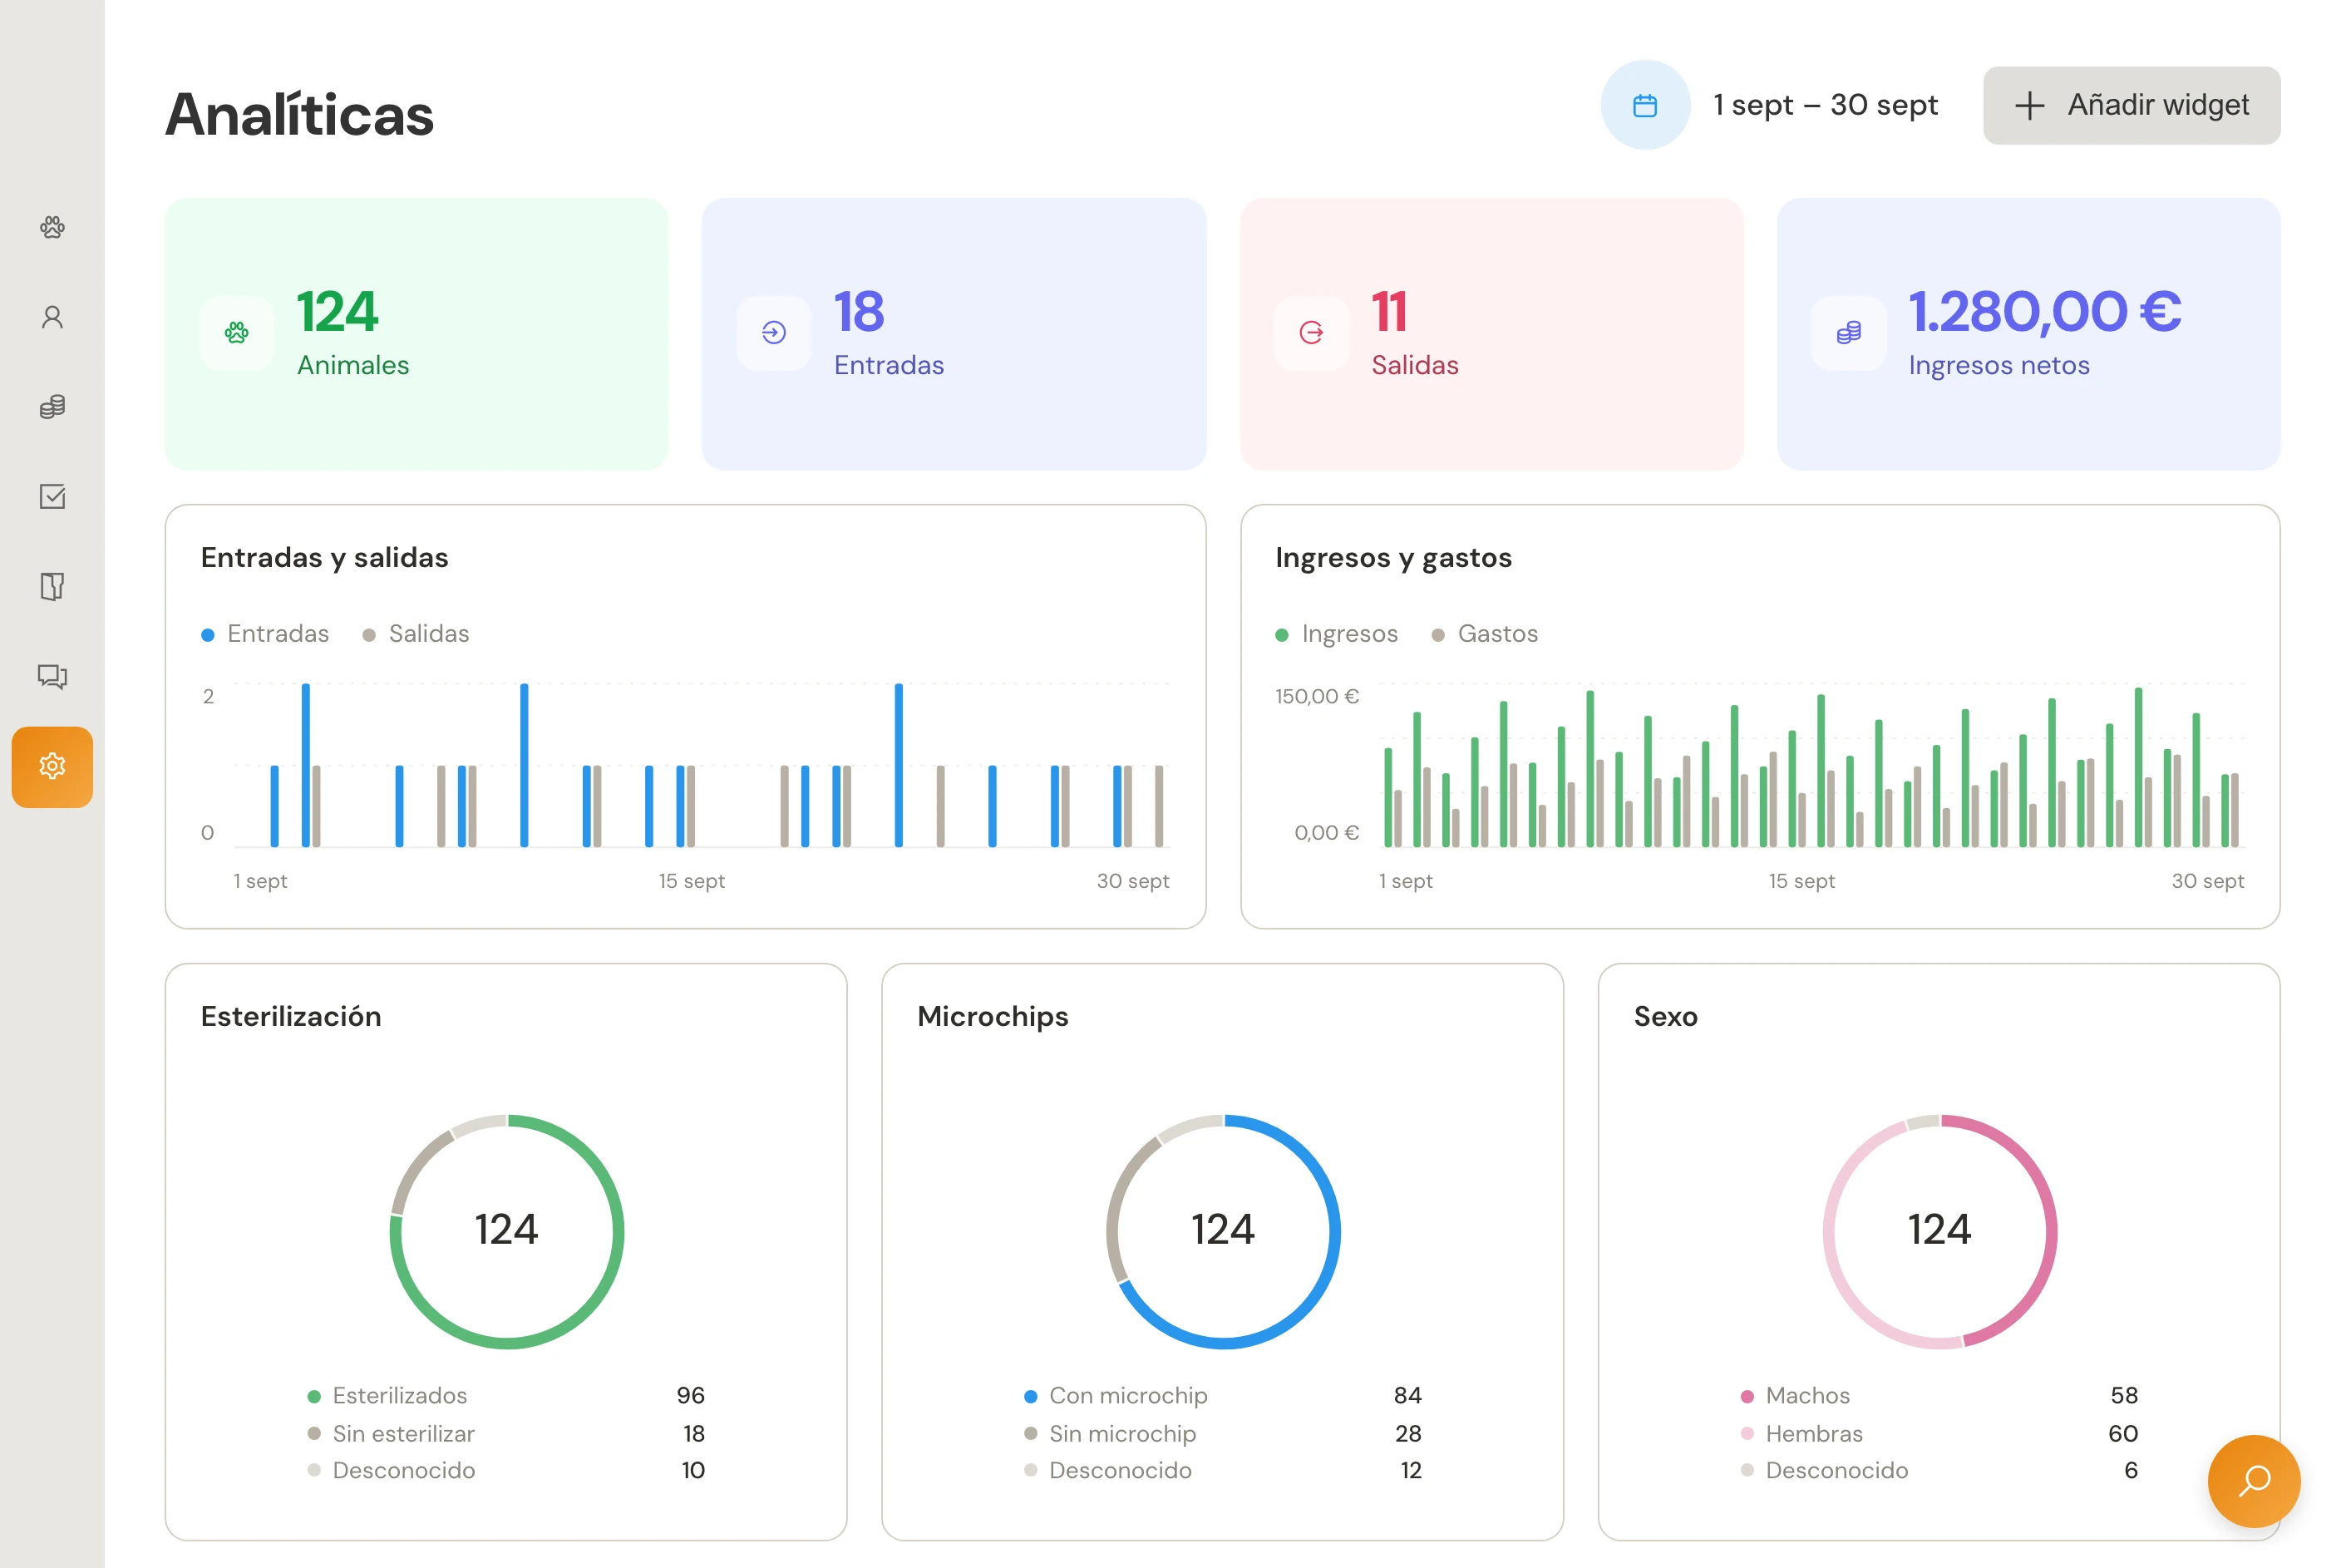Click the Microchips widget title
2341x1568 pixels.
point(993,1017)
